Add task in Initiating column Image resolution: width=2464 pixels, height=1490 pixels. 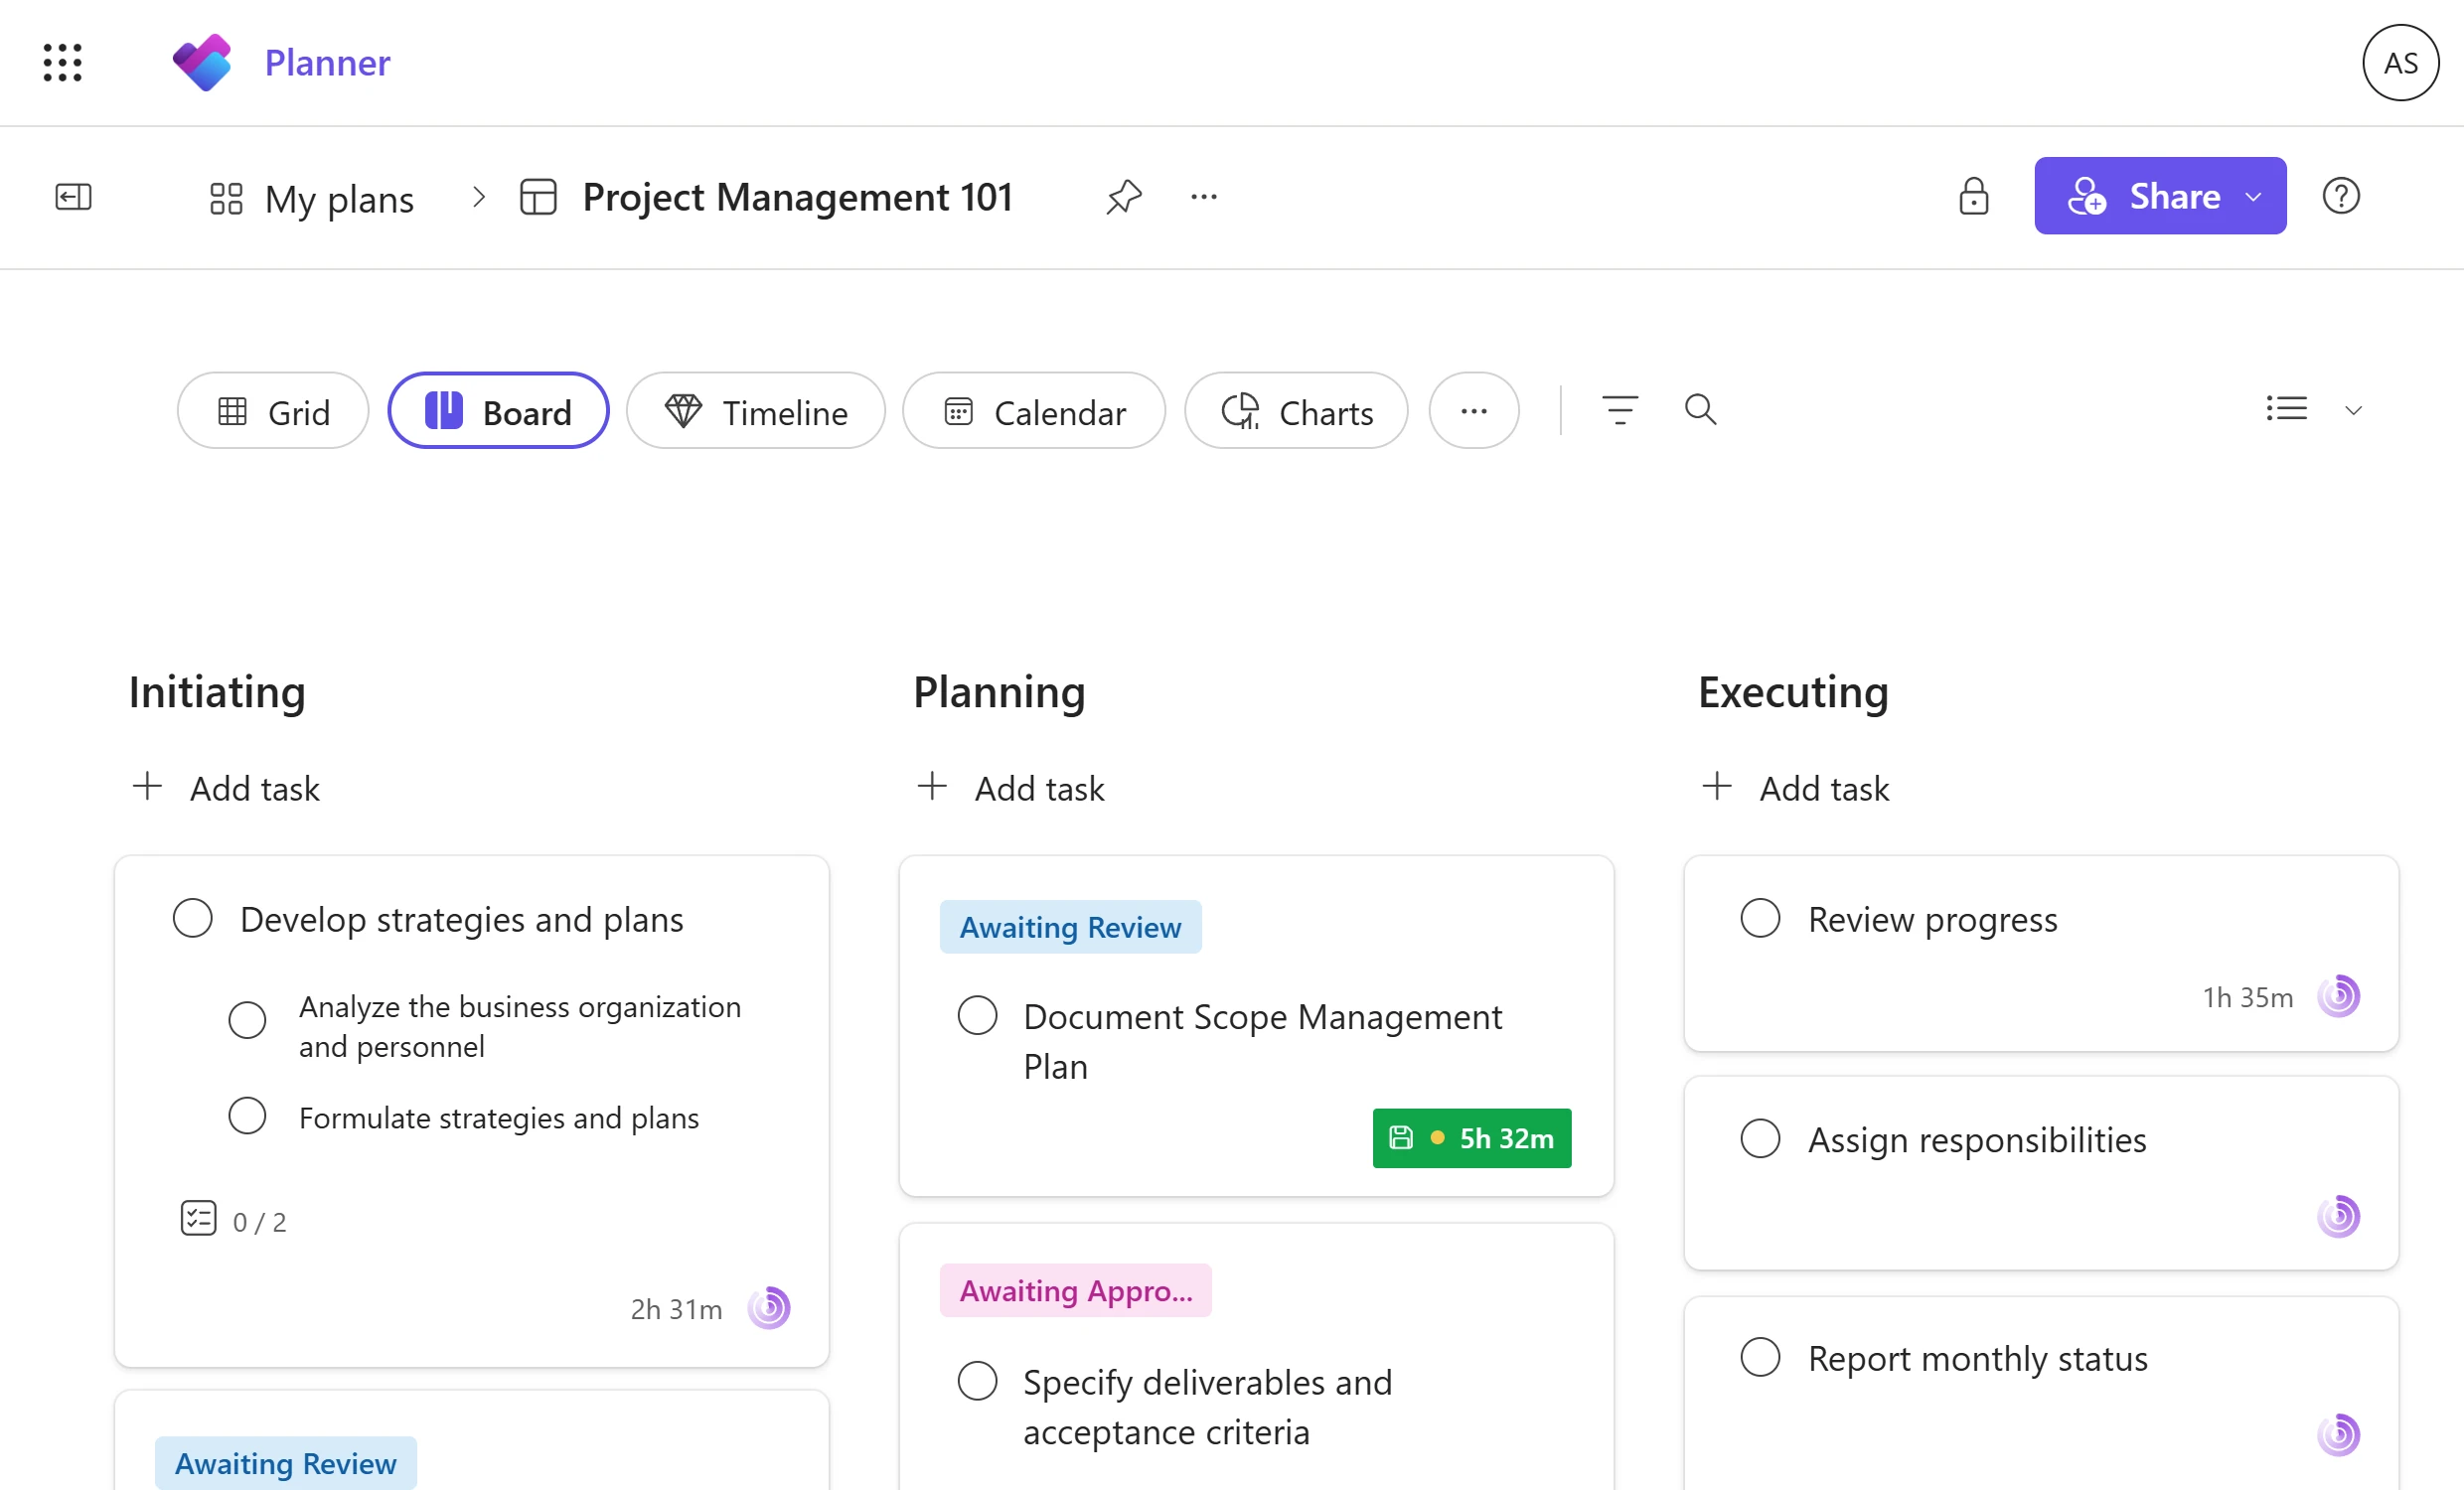point(226,788)
